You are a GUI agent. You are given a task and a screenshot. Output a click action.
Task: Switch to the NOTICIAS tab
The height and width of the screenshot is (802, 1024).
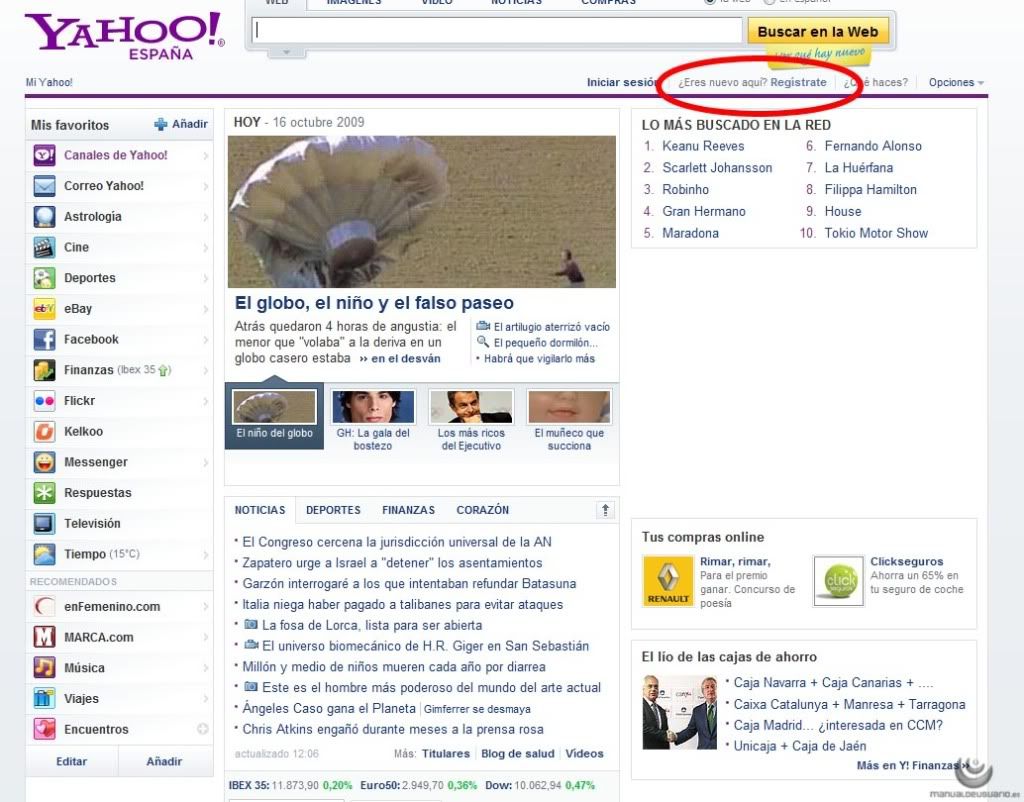[x=260, y=510]
